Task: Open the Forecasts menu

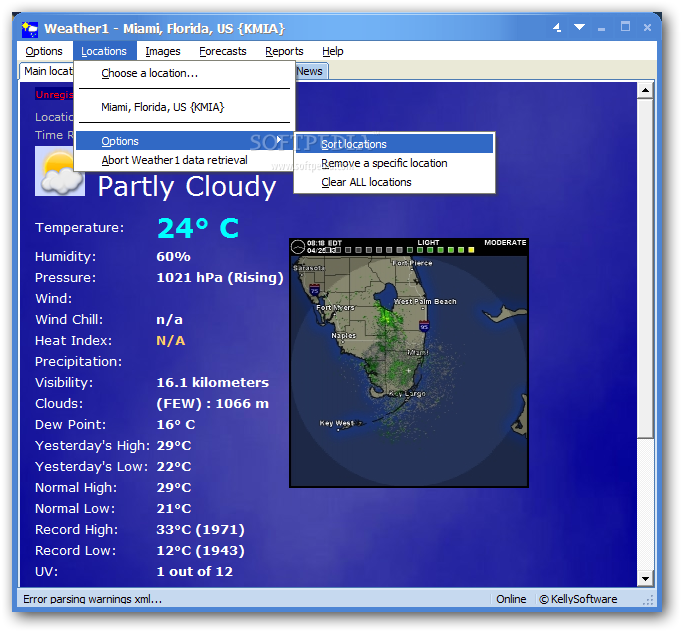Action: pos(223,51)
